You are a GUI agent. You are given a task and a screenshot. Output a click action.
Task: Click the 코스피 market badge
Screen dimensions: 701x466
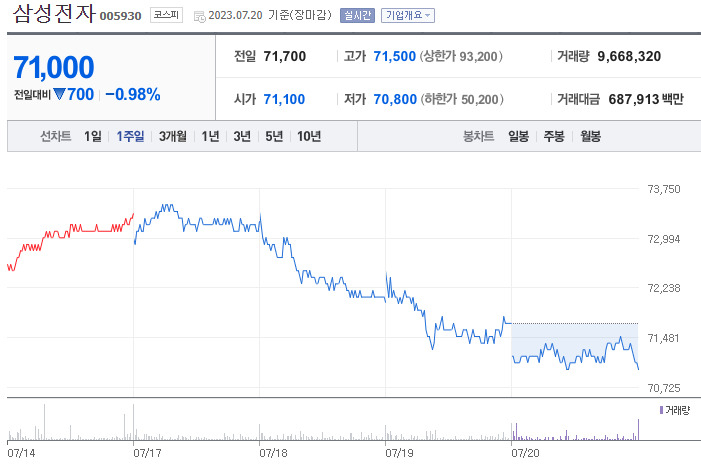click(166, 15)
